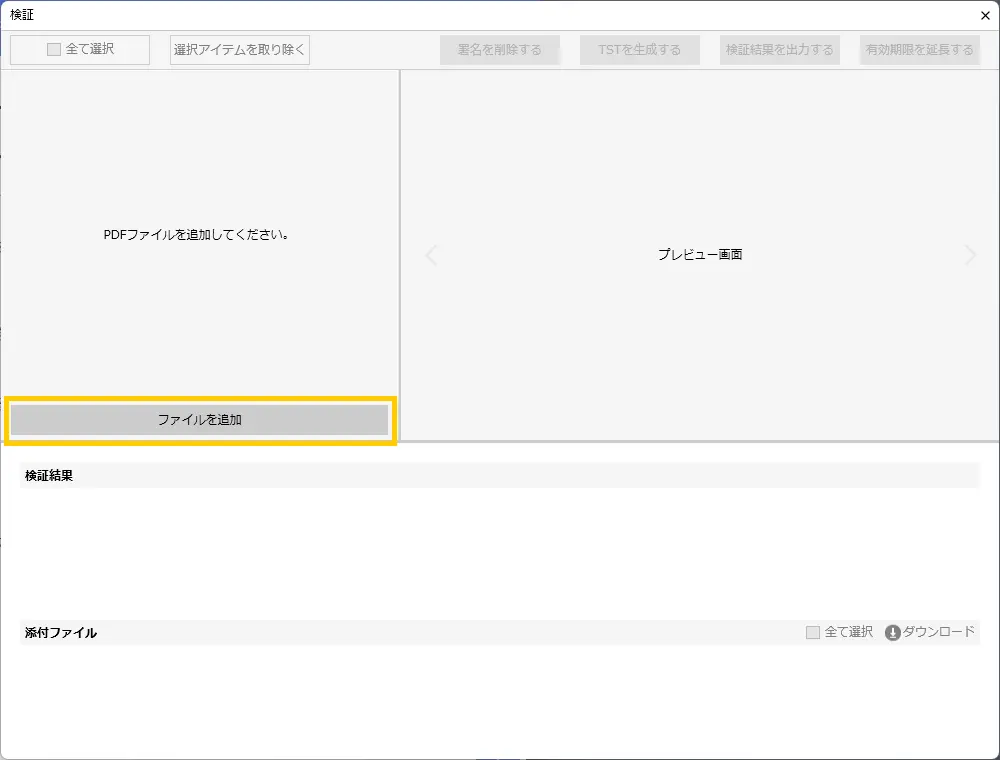Go to previous preview page arrow
The height and width of the screenshot is (760, 1000).
click(432, 256)
